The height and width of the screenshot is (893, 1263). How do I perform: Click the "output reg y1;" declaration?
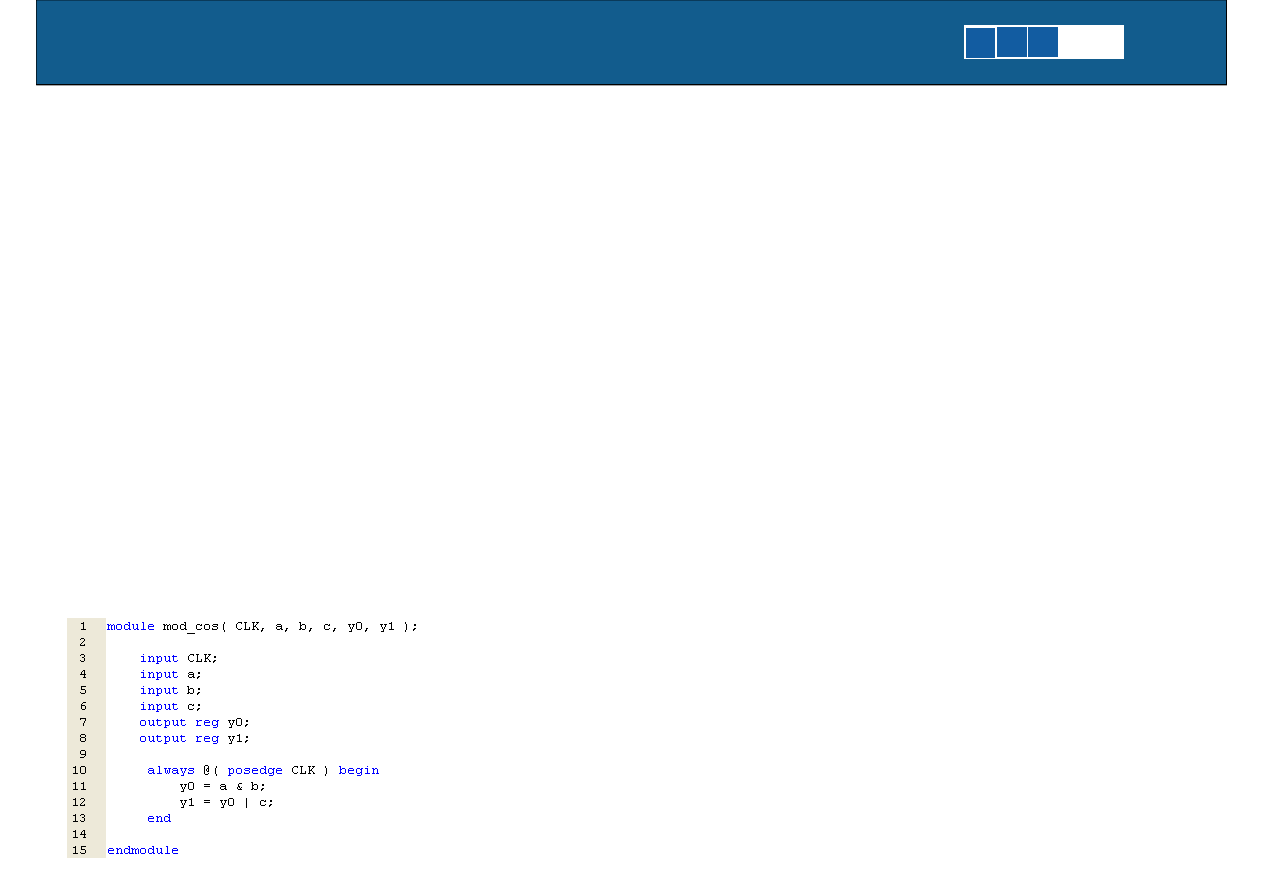click(194, 739)
